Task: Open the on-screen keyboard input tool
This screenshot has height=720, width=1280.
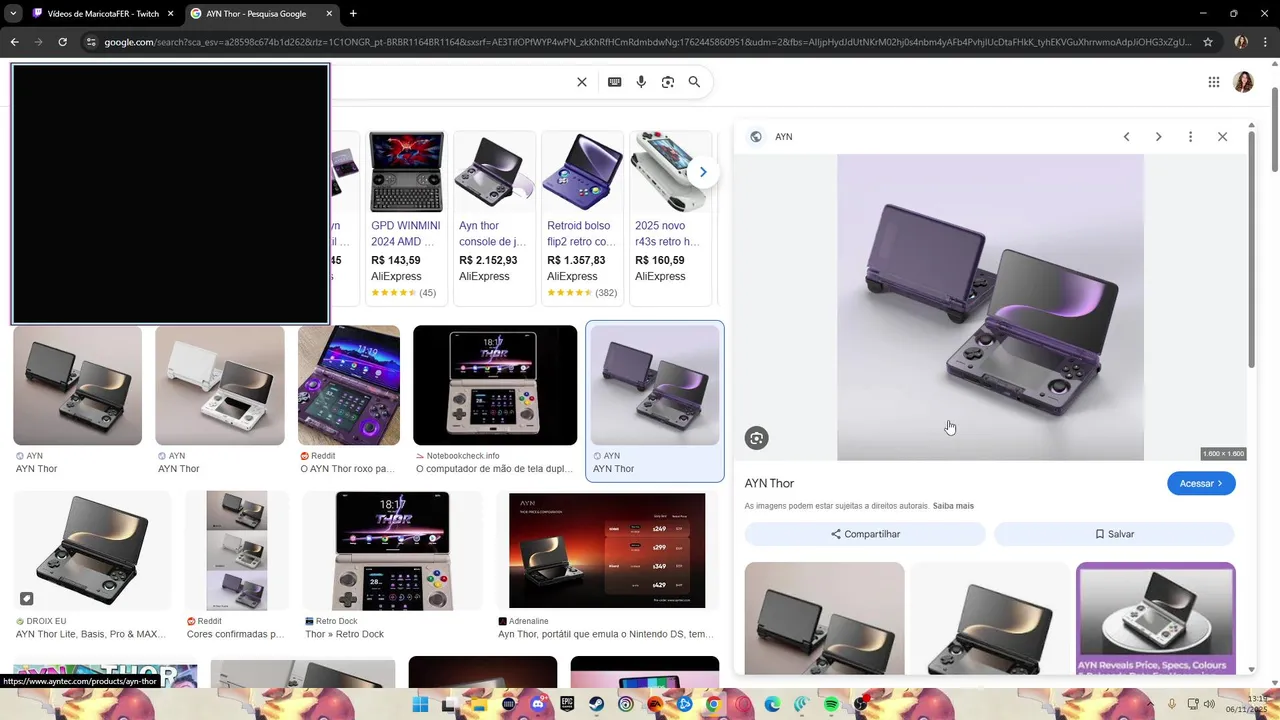Action: tap(615, 82)
